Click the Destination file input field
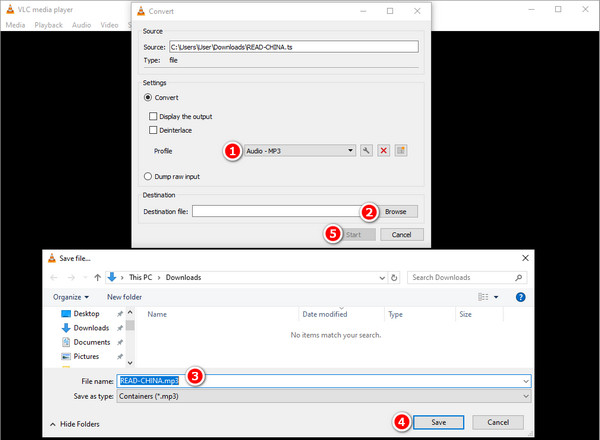This screenshot has height=440, width=600. (x=279, y=211)
